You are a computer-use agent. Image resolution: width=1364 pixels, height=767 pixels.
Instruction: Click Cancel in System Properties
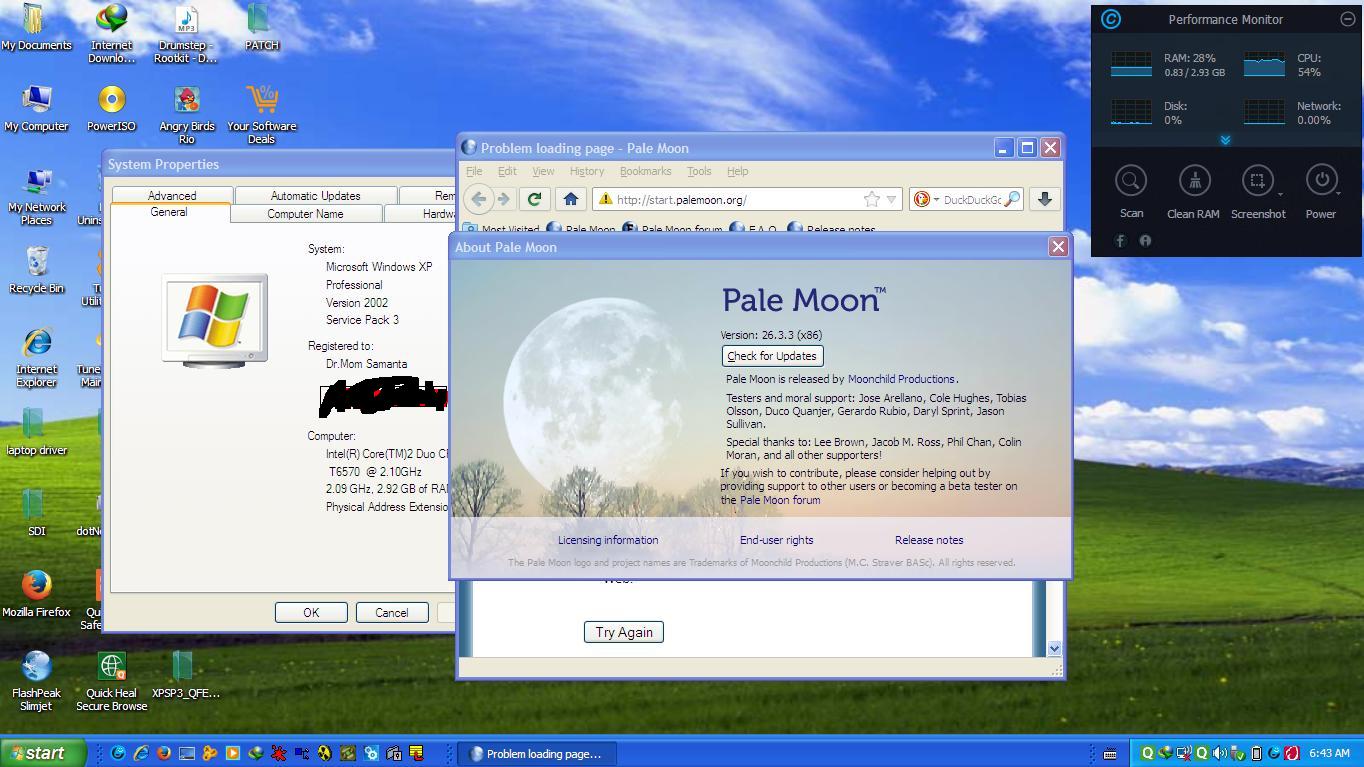click(x=392, y=613)
